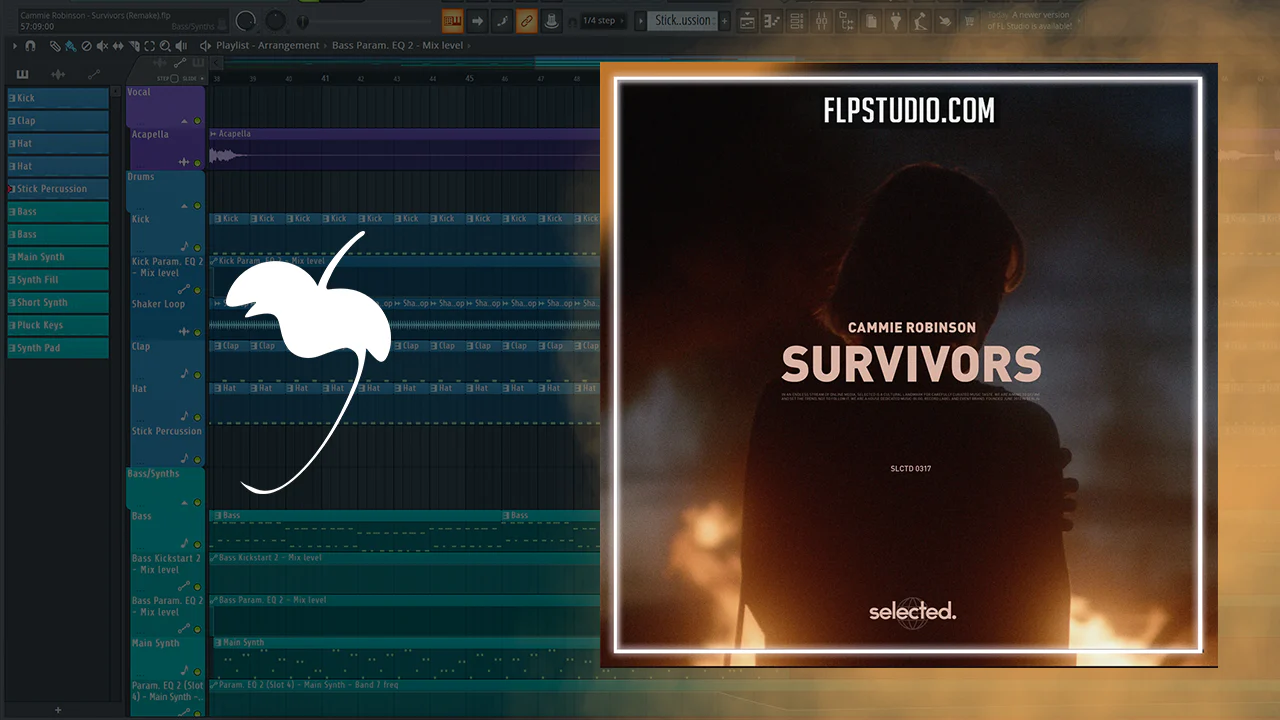Screen dimensions: 1280x720
Task: Show audio clips in the picker panel
Action: (58, 74)
